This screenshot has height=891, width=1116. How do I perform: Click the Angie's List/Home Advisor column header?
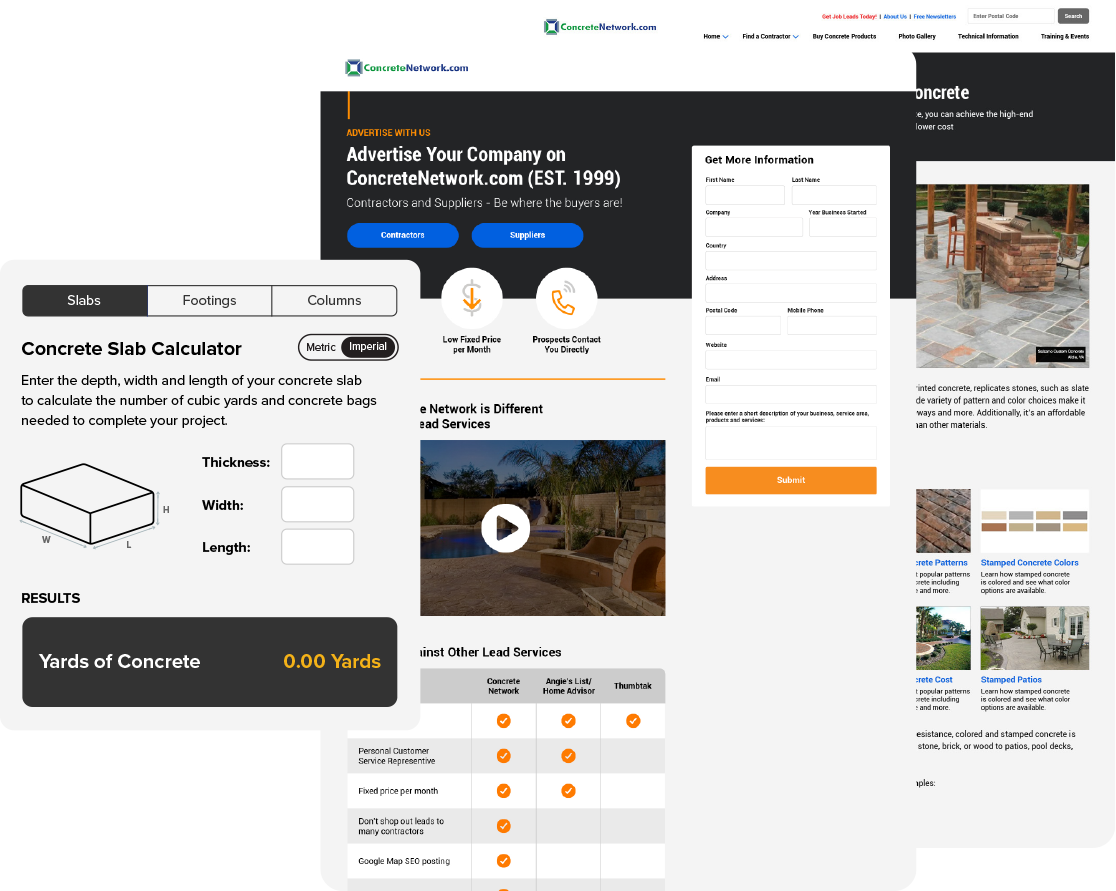568,686
